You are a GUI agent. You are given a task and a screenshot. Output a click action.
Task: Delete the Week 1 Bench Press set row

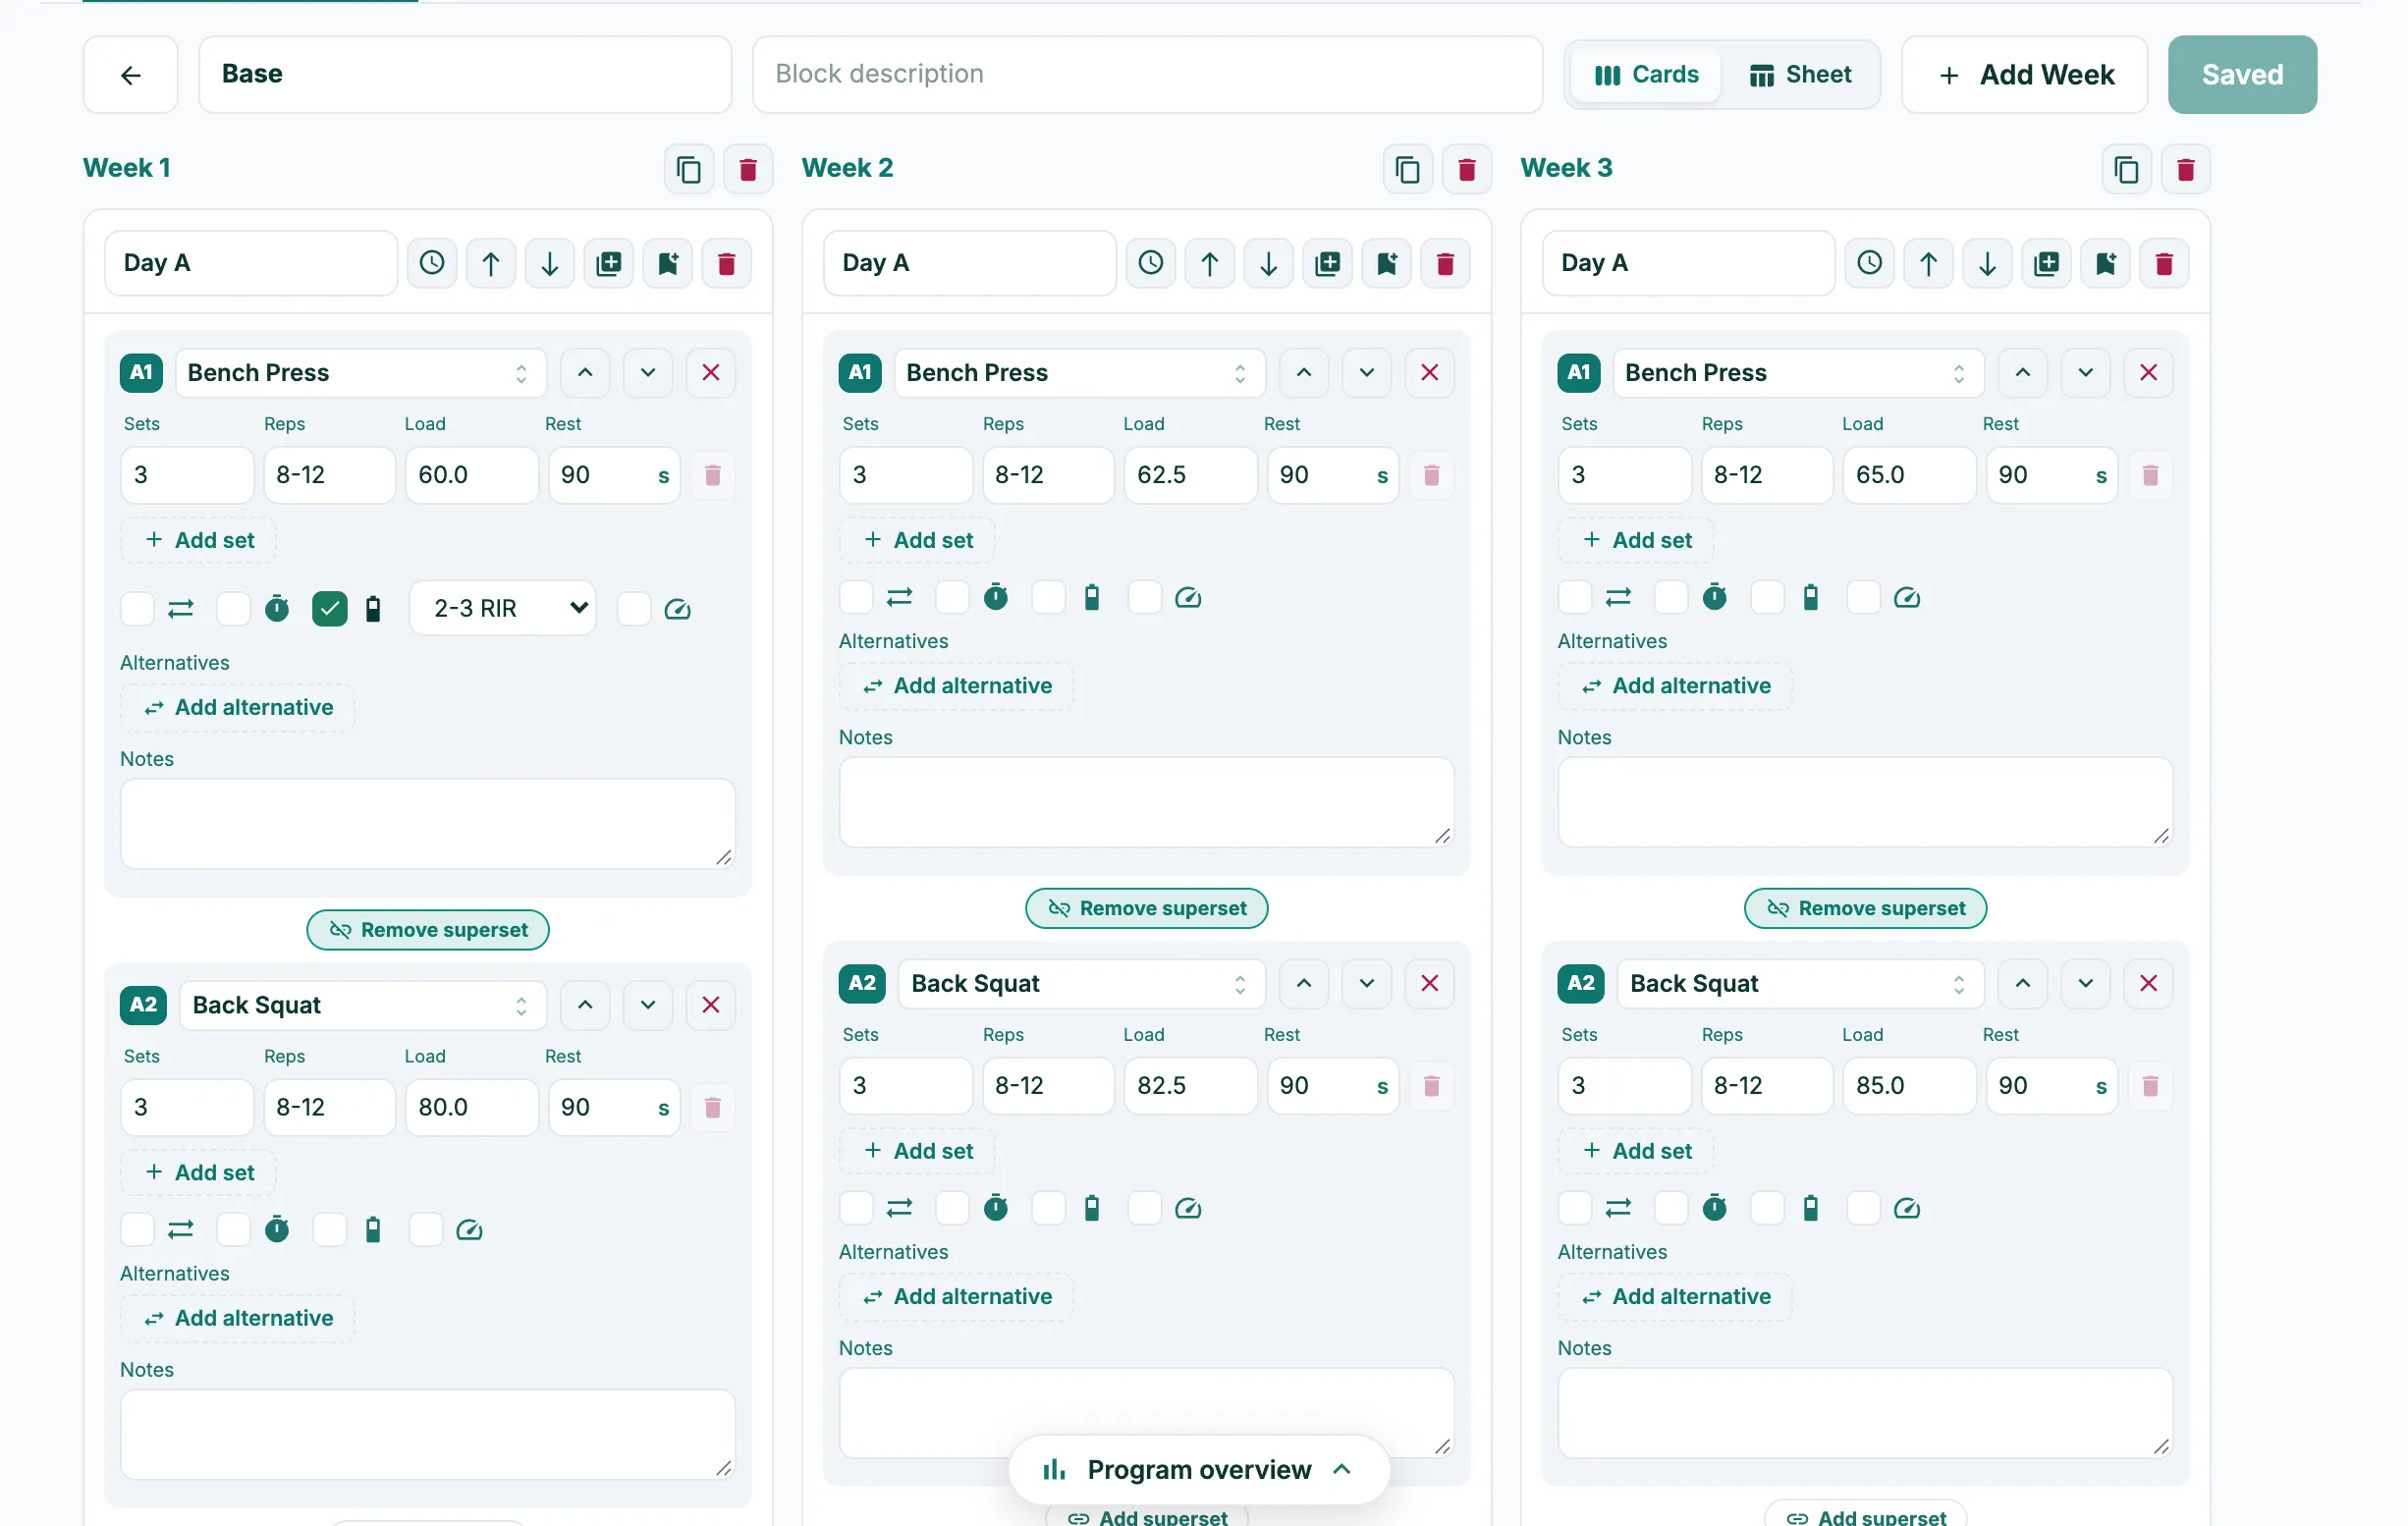pos(713,475)
